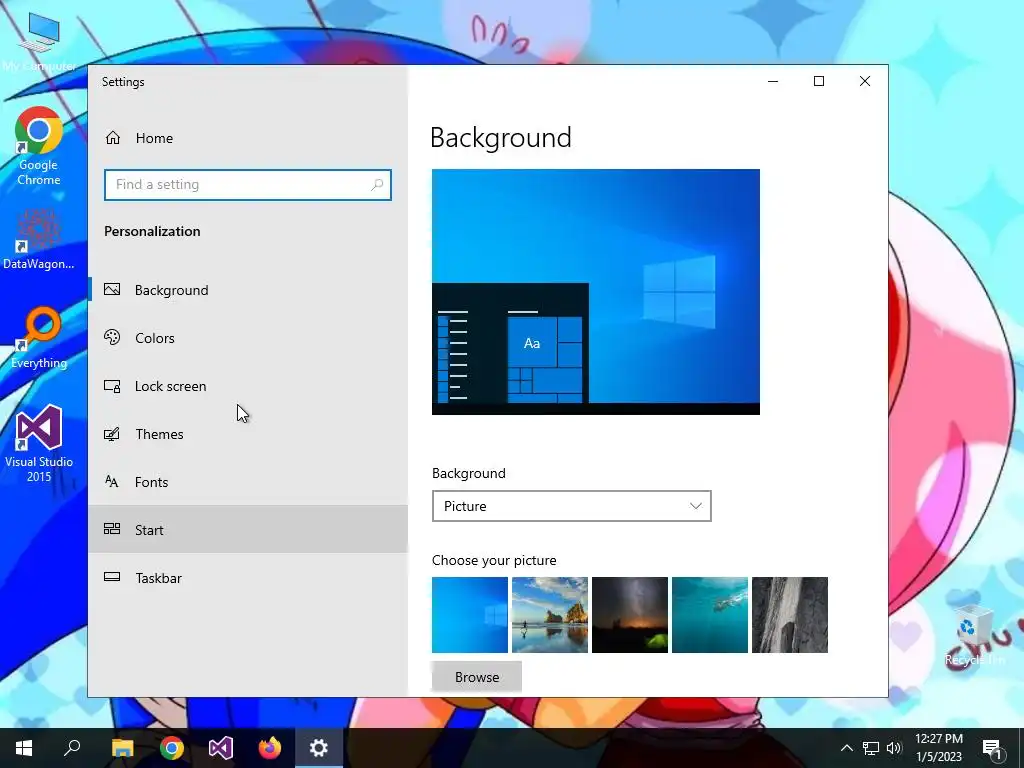Click the Settings gear taskbar button
The height and width of the screenshot is (768, 1024).
coord(319,748)
